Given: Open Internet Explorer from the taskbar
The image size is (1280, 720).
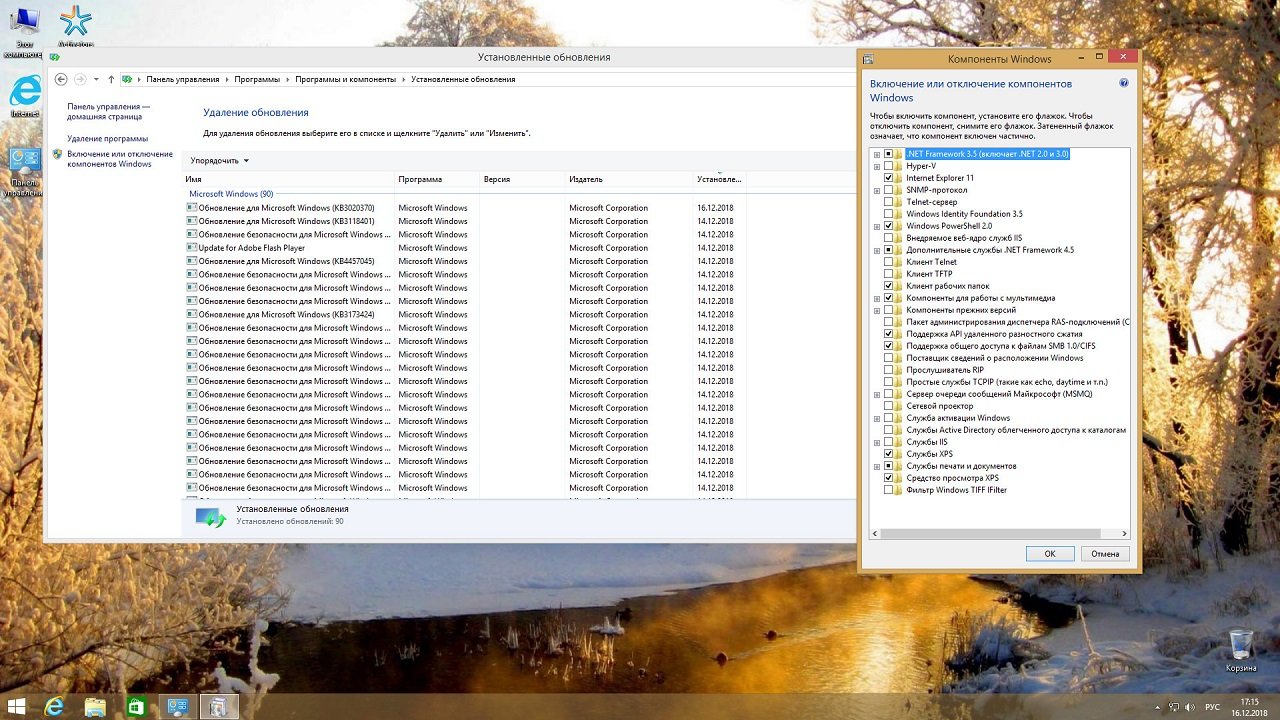Looking at the screenshot, I should tap(54, 706).
